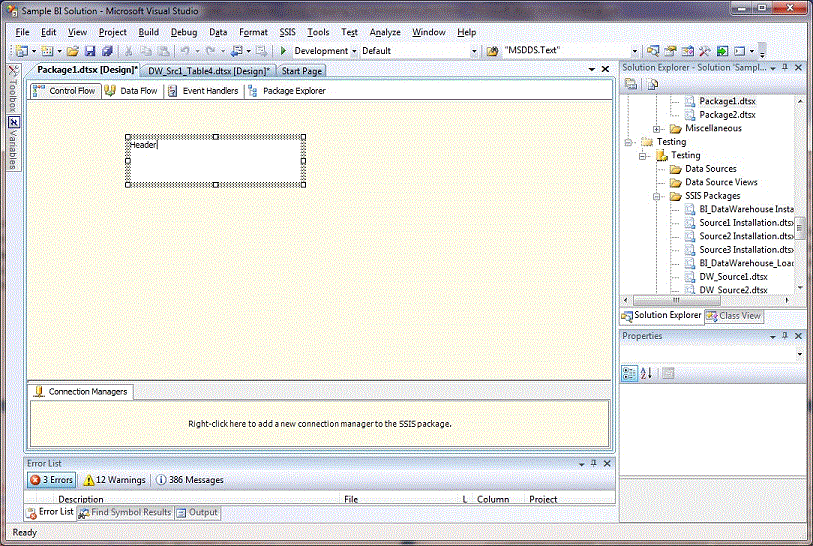Click the Categorized icon in Properties panel
This screenshot has width=813, height=546.
629,373
